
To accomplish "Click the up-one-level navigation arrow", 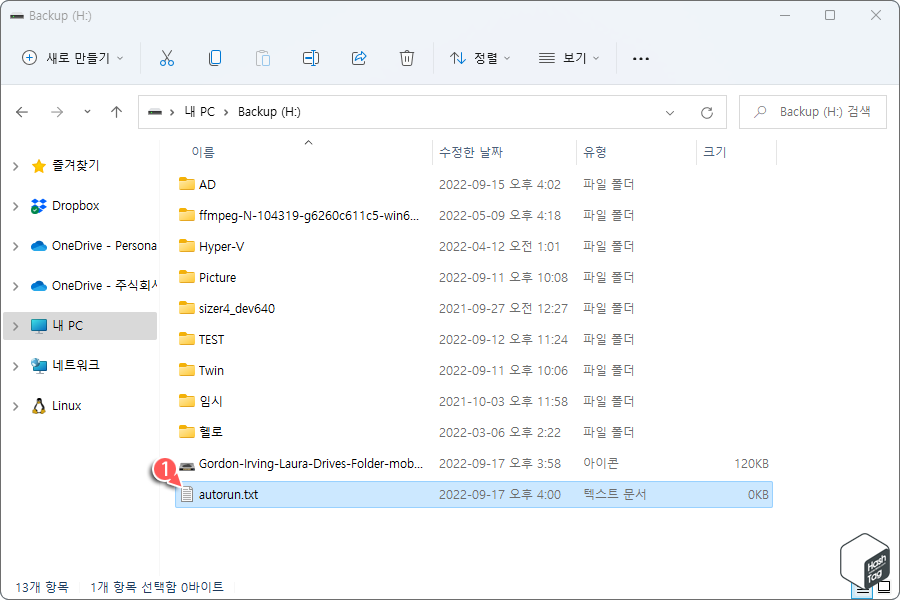I will [116, 111].
